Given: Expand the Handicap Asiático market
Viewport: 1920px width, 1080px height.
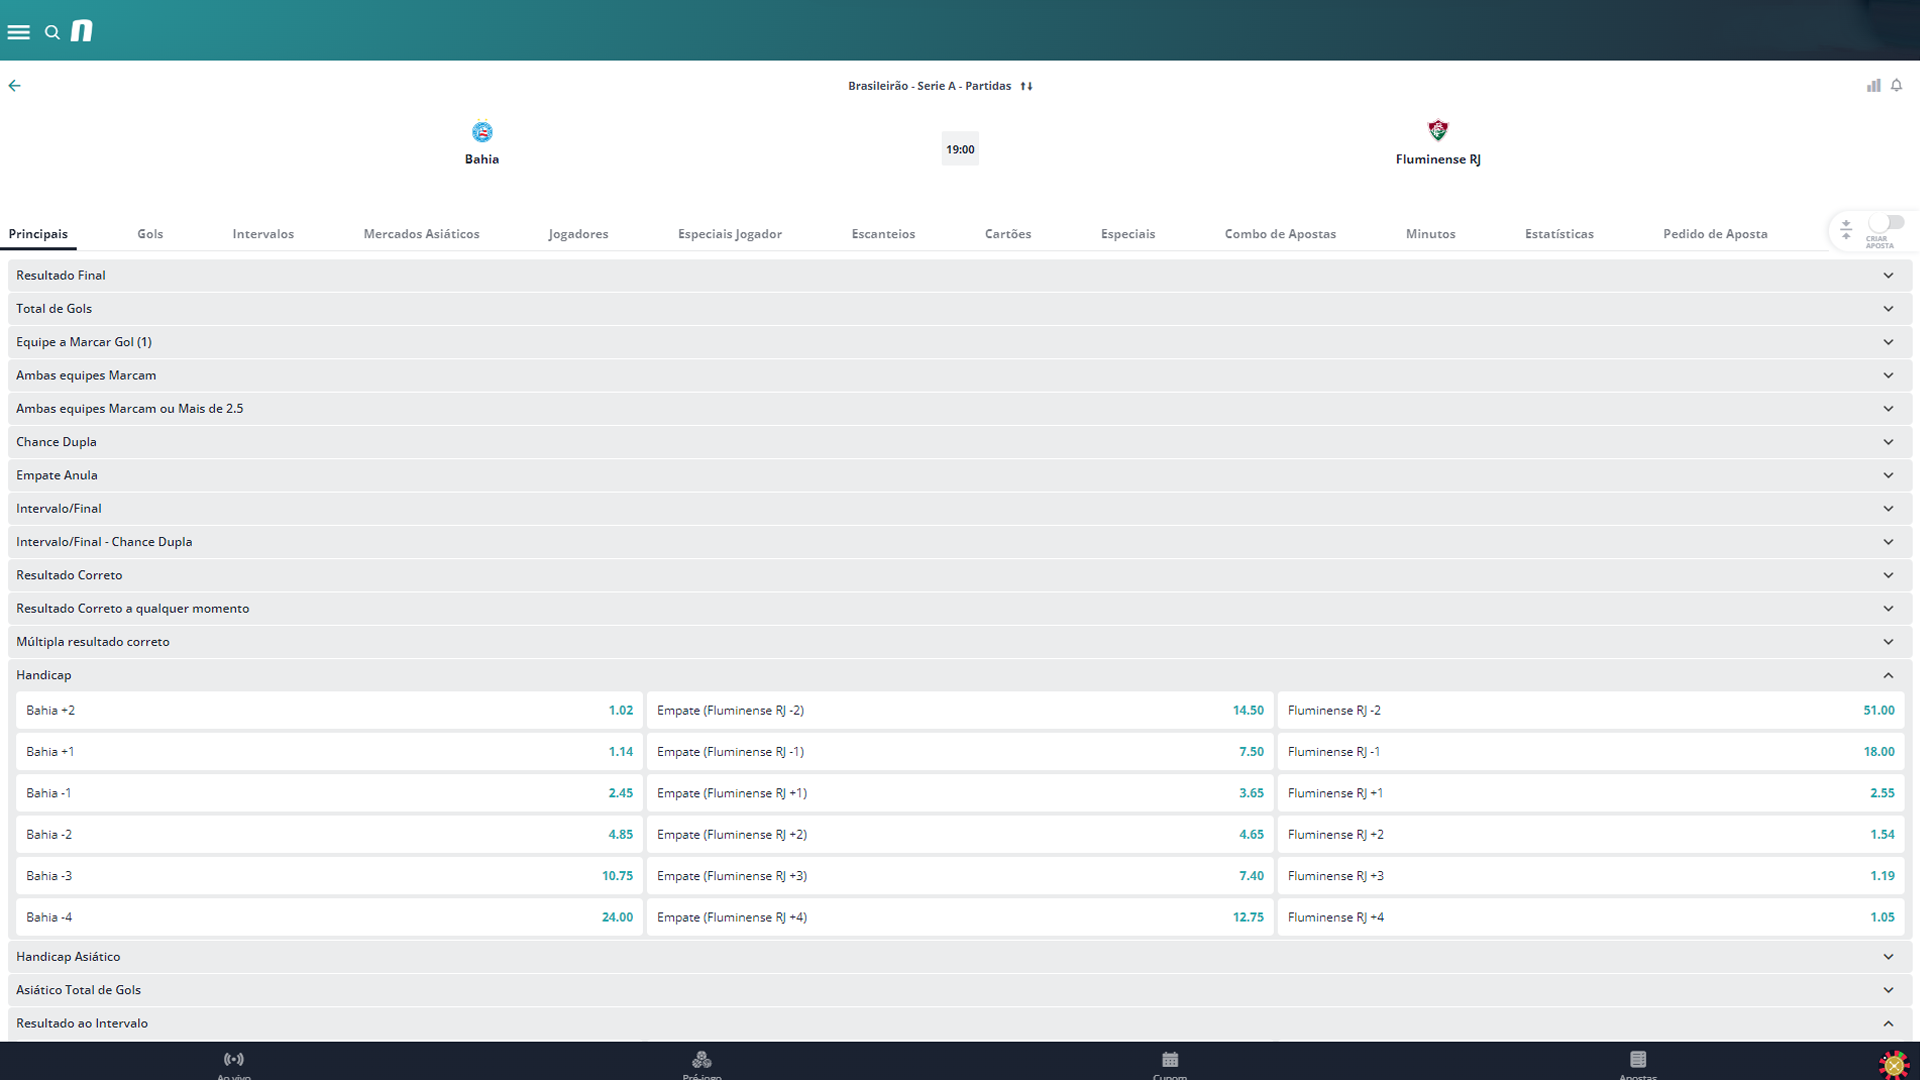Looking at the screenshot, I should coord(960,957).
